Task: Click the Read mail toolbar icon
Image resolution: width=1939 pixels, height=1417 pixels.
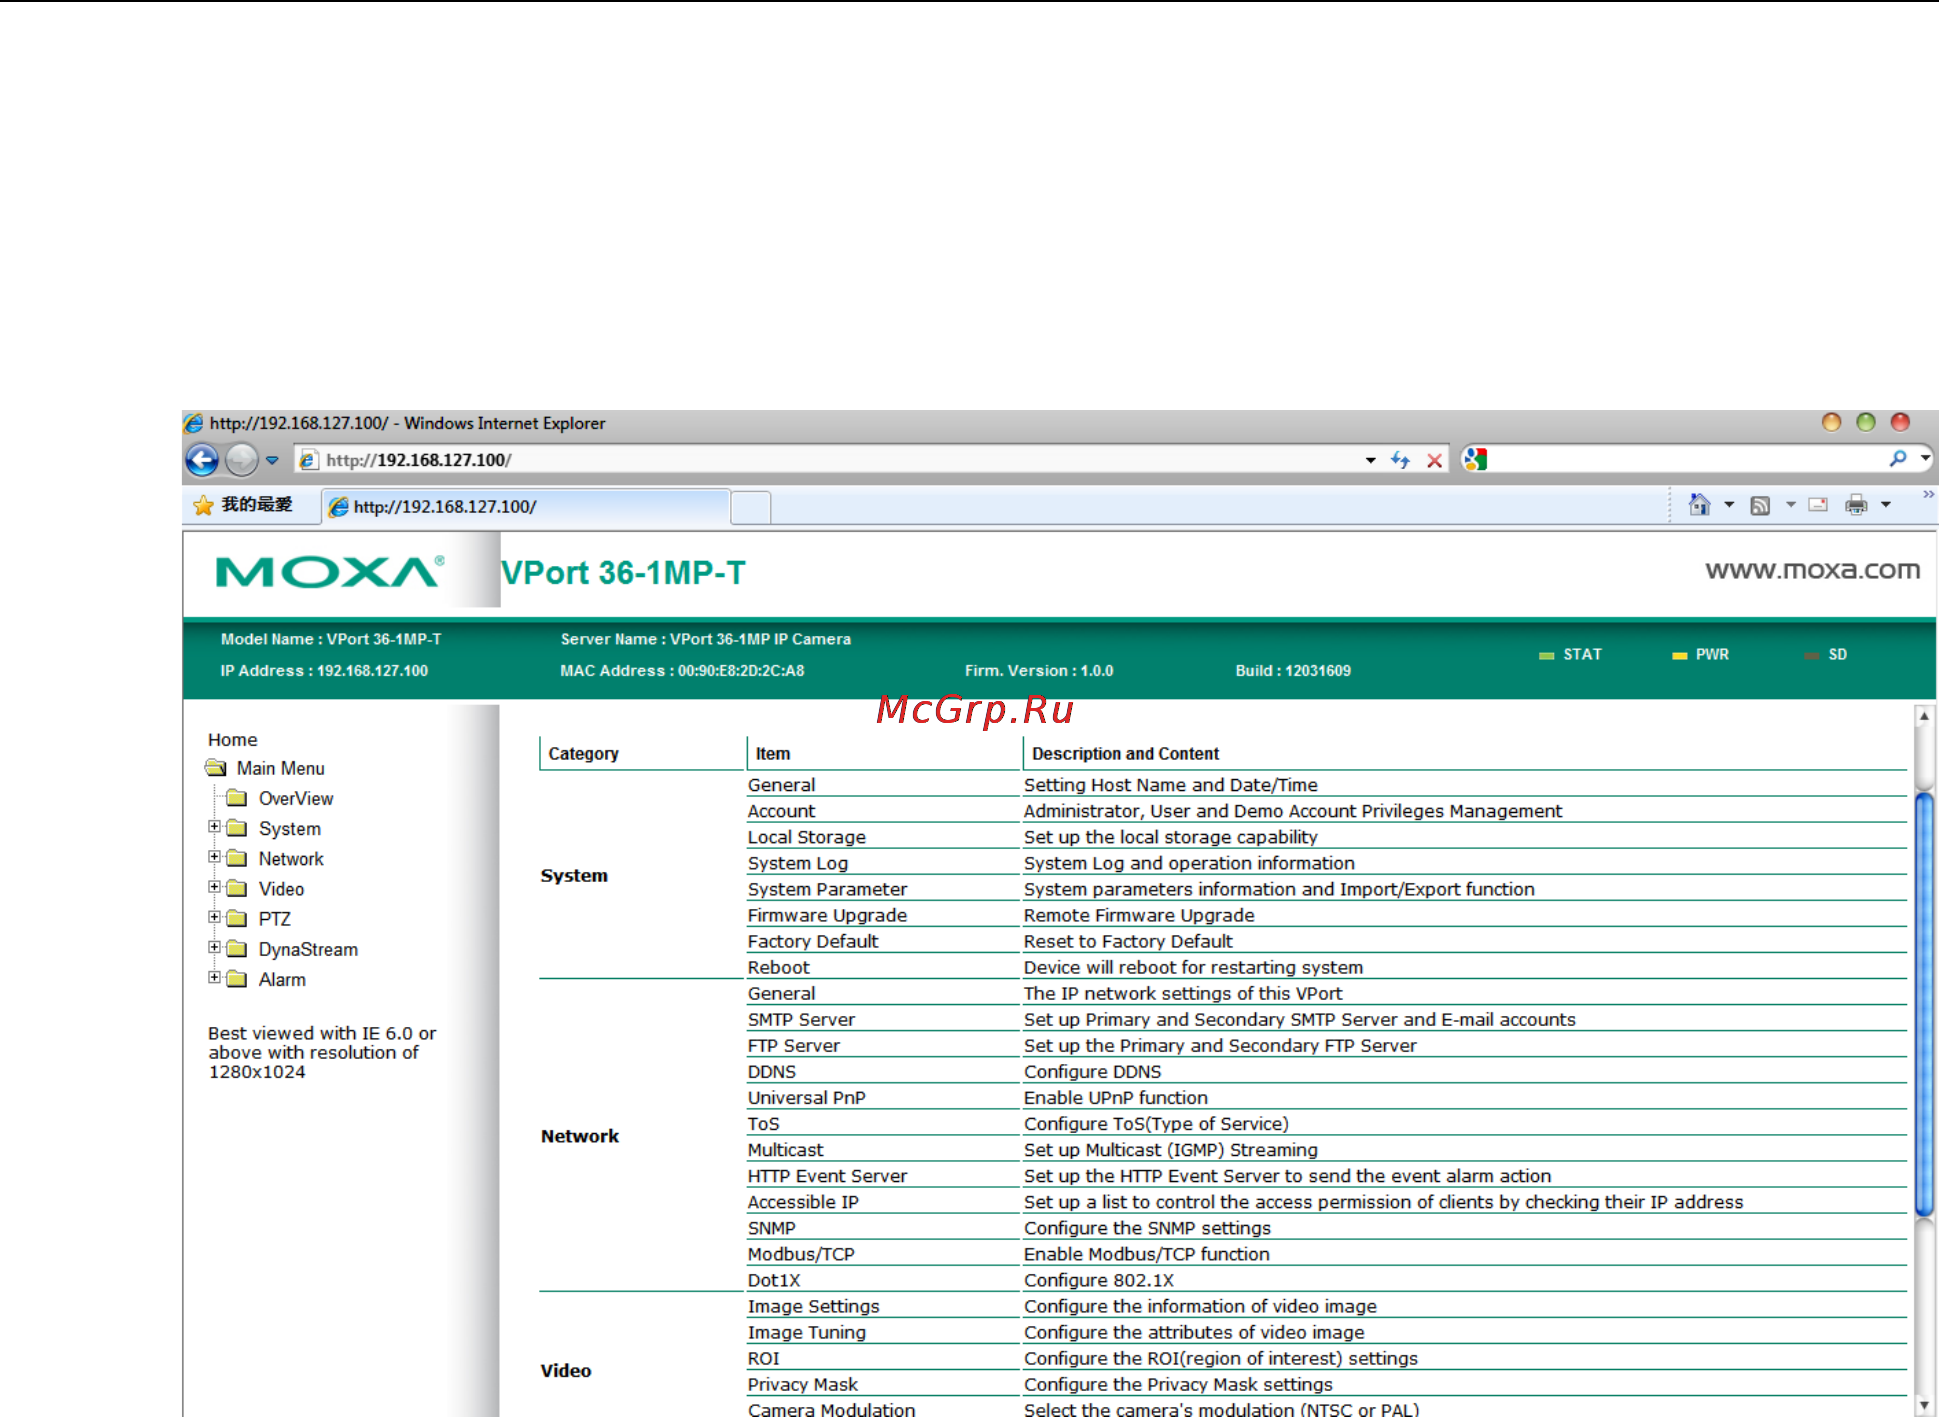Action: coord(1818,505)
